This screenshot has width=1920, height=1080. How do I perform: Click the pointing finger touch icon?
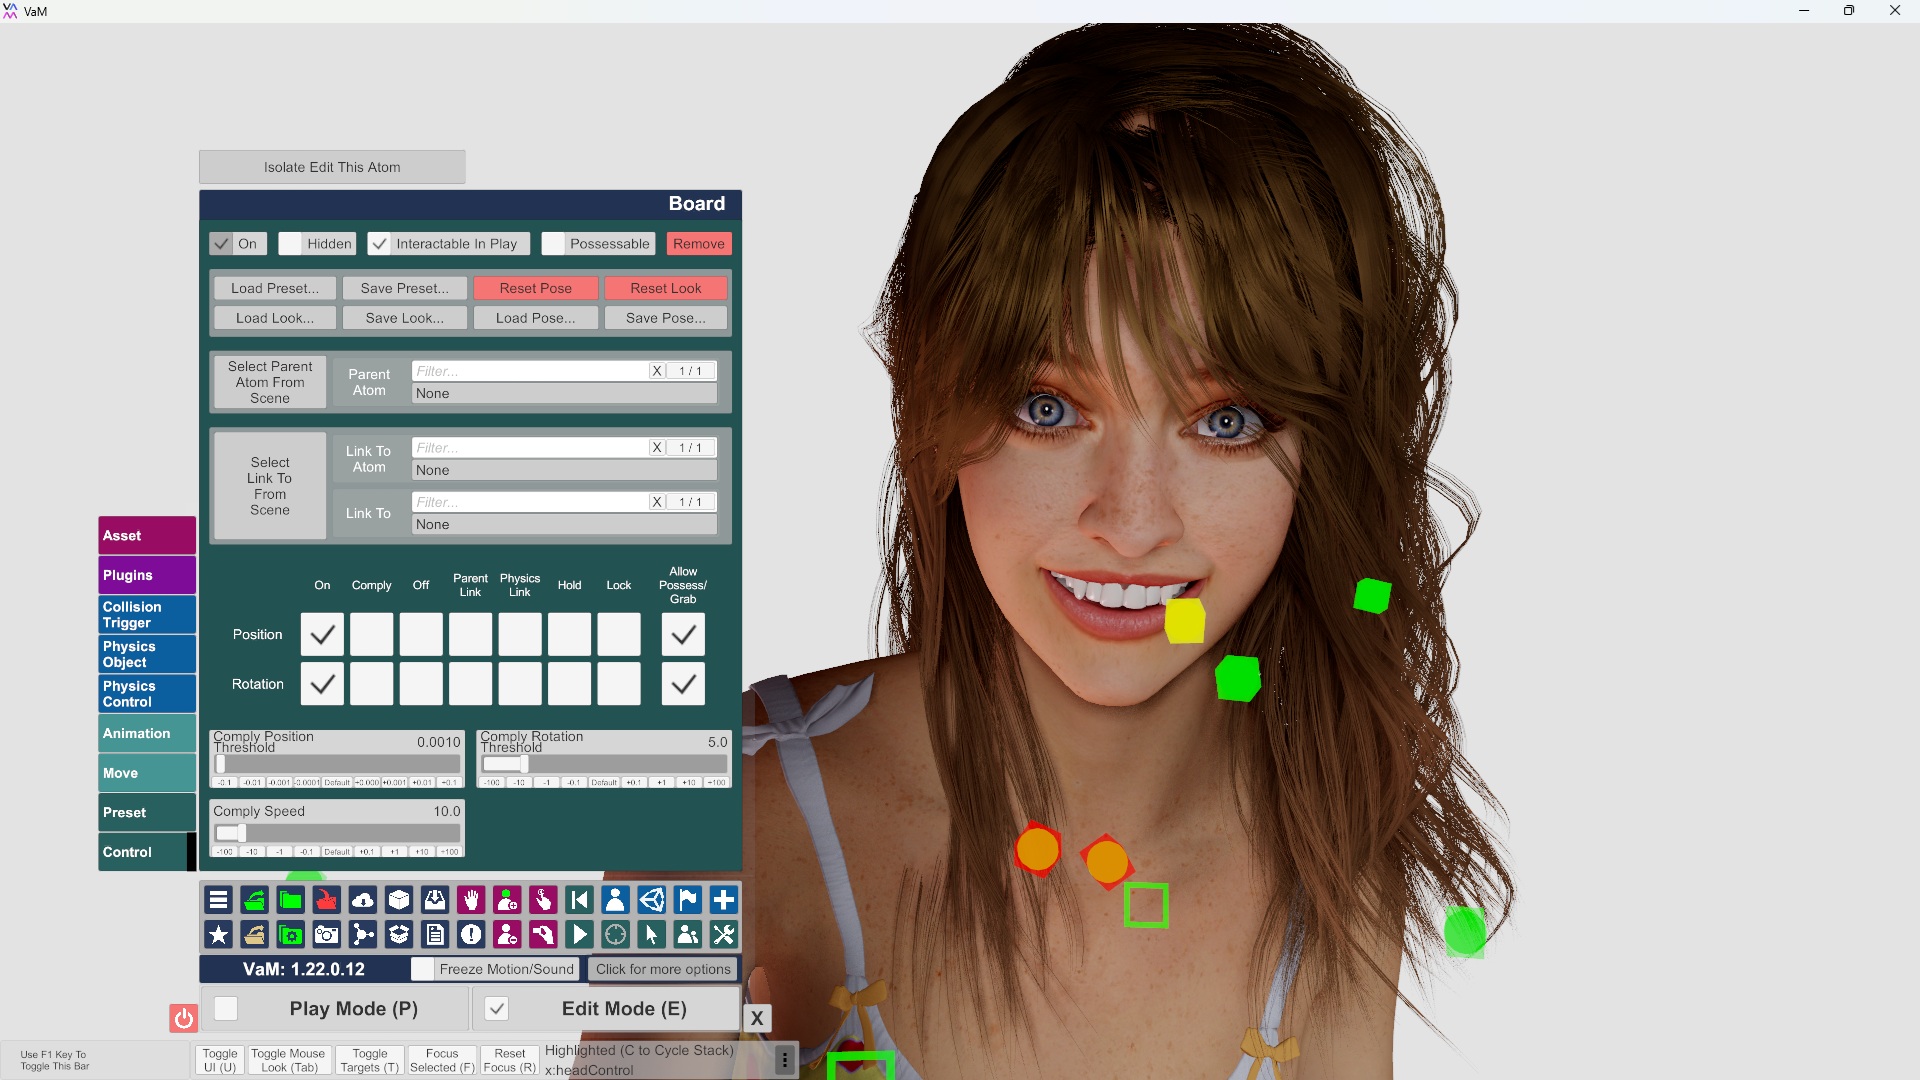pos(543,900)
